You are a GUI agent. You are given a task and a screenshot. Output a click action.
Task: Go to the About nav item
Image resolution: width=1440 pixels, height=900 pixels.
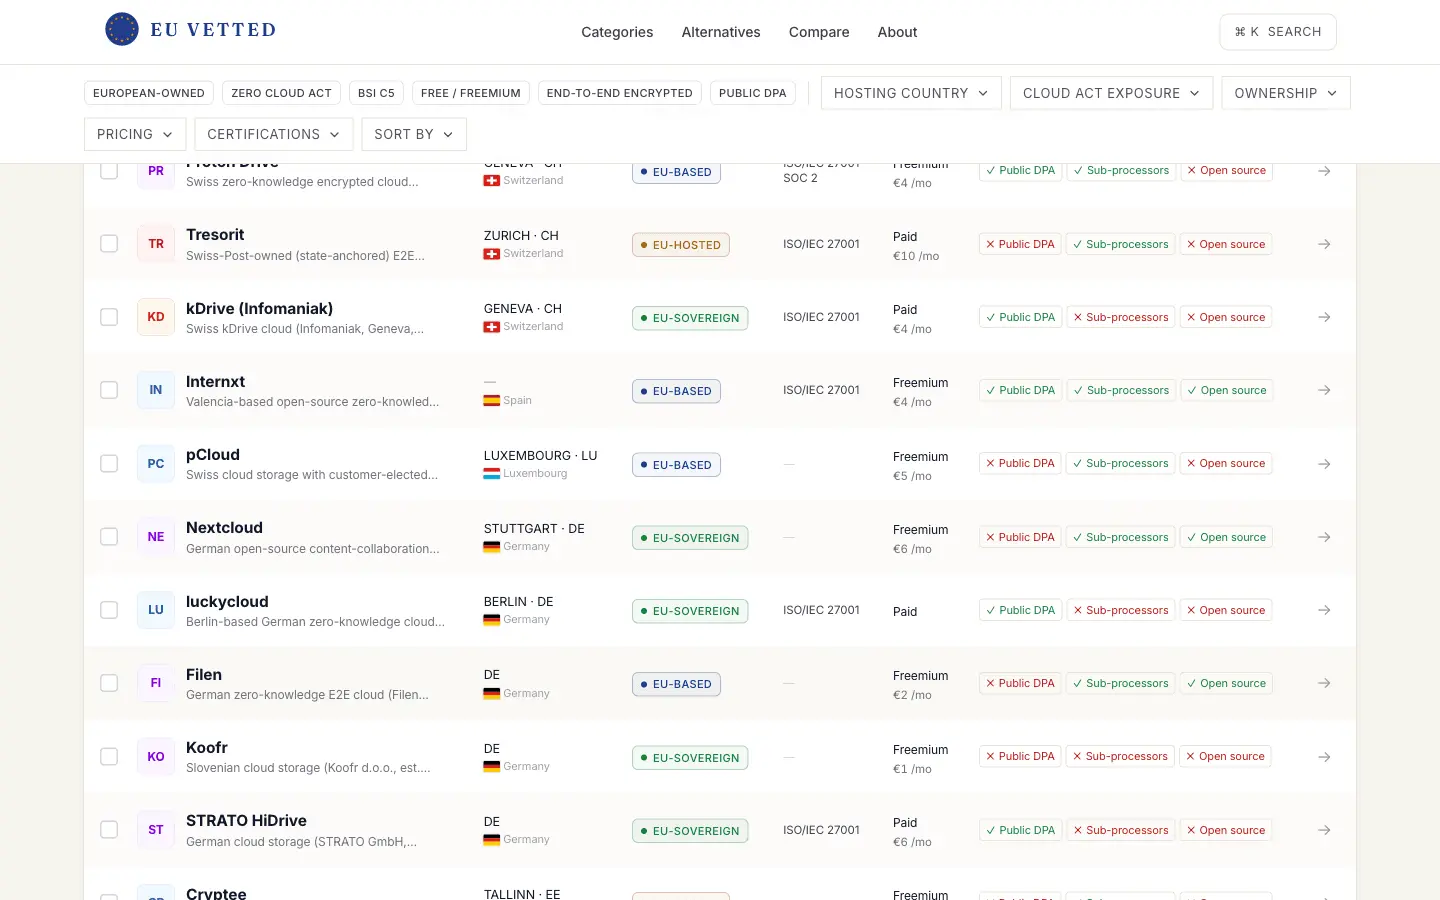pos(897,32)
